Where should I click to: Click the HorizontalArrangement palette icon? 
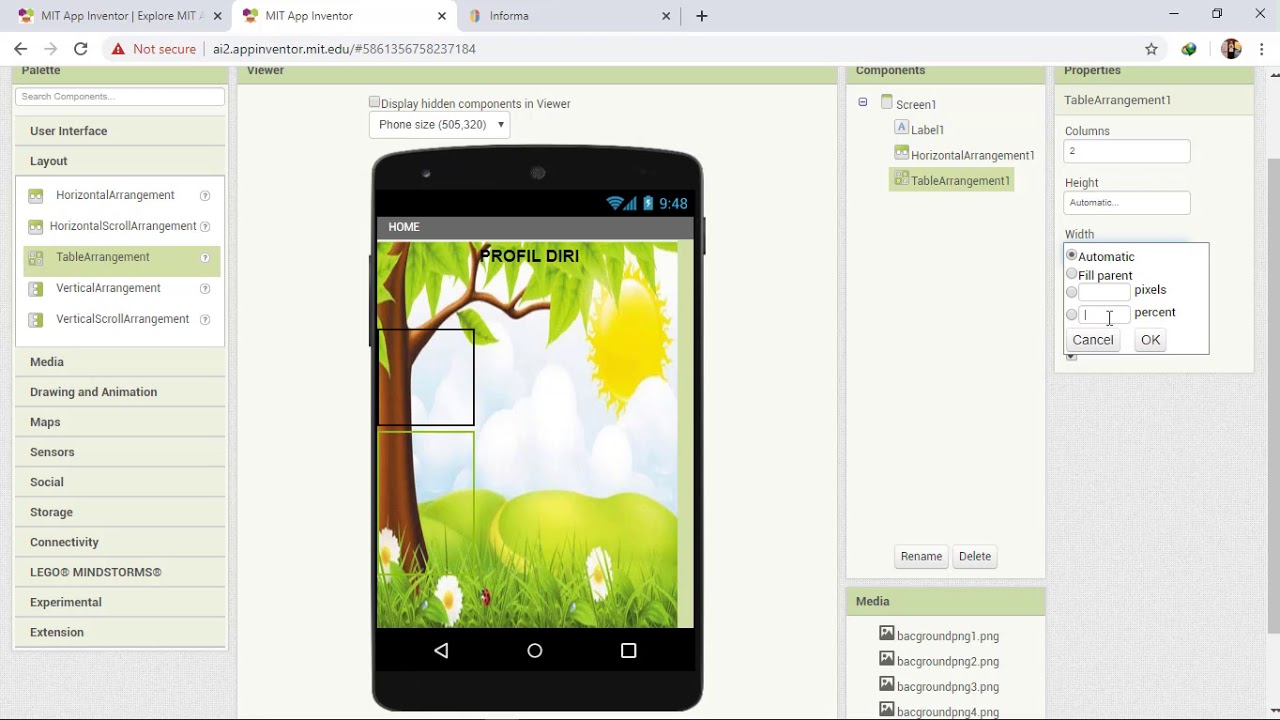pos(36,196)
